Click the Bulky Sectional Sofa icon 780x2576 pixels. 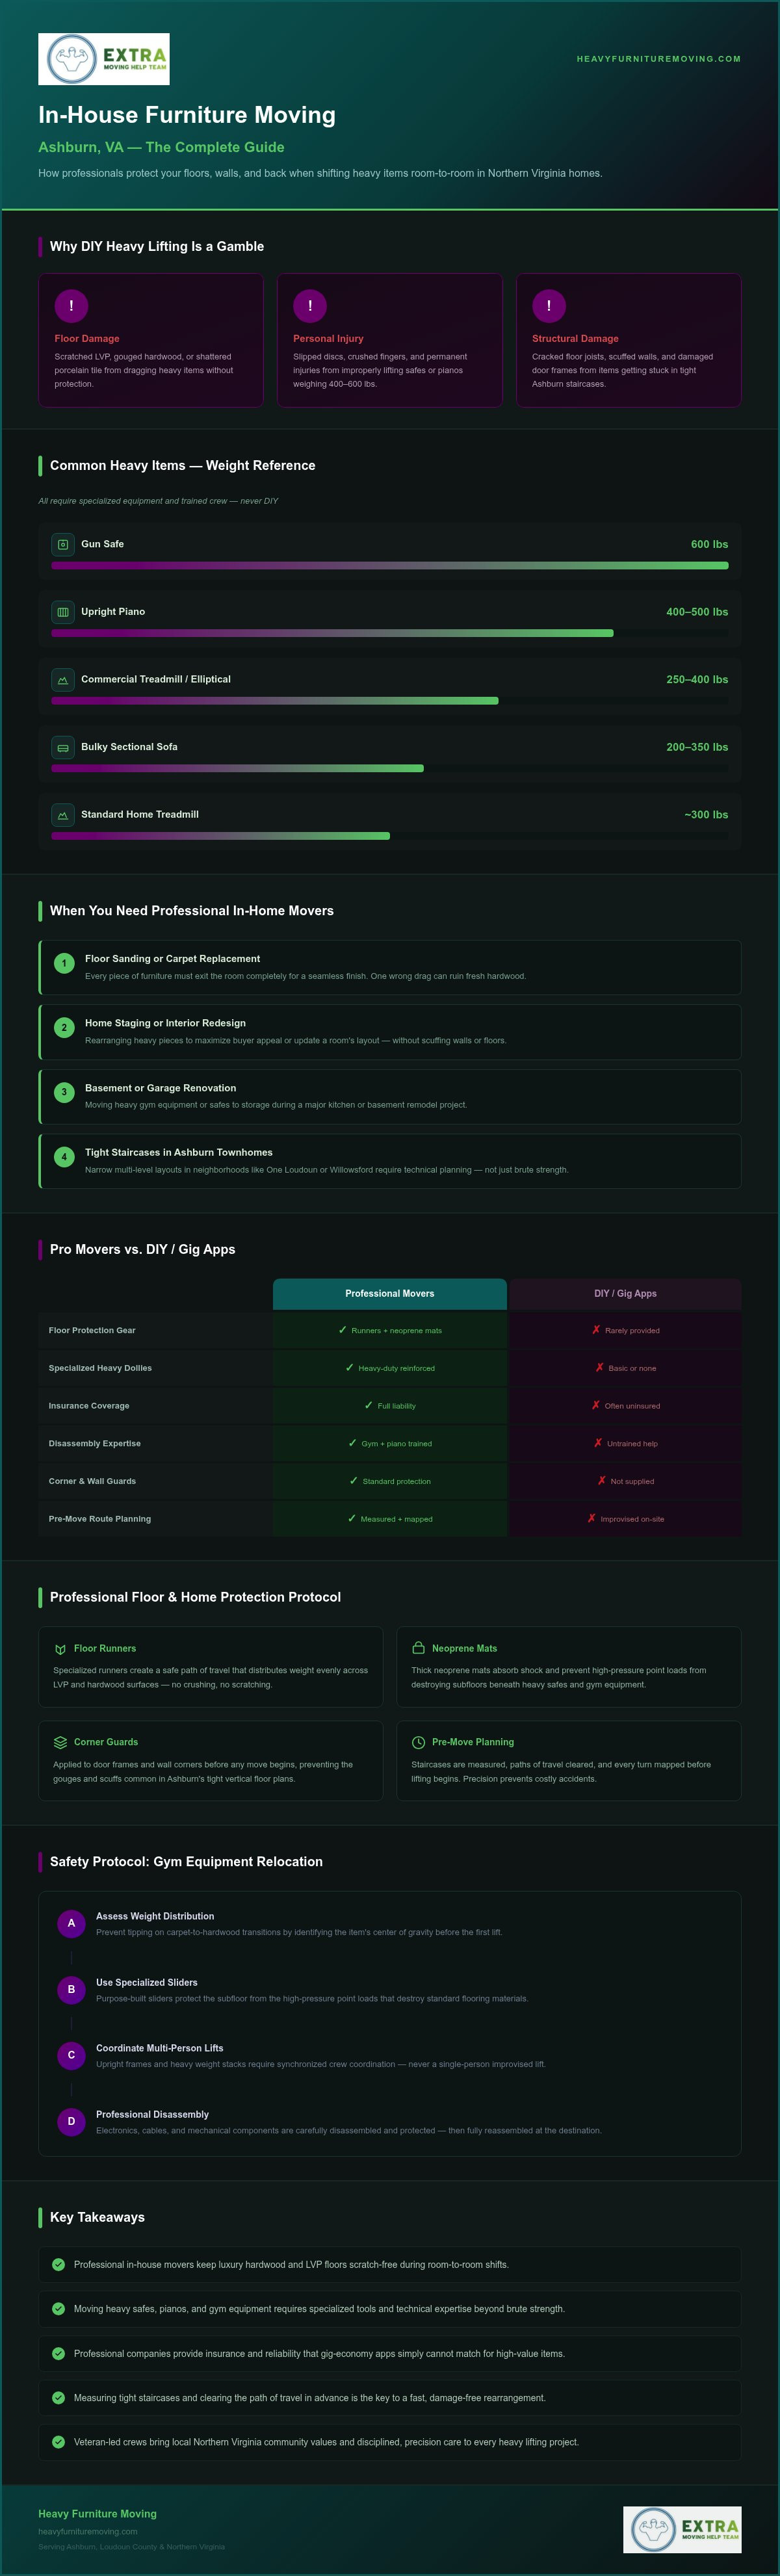pos(63,747)
